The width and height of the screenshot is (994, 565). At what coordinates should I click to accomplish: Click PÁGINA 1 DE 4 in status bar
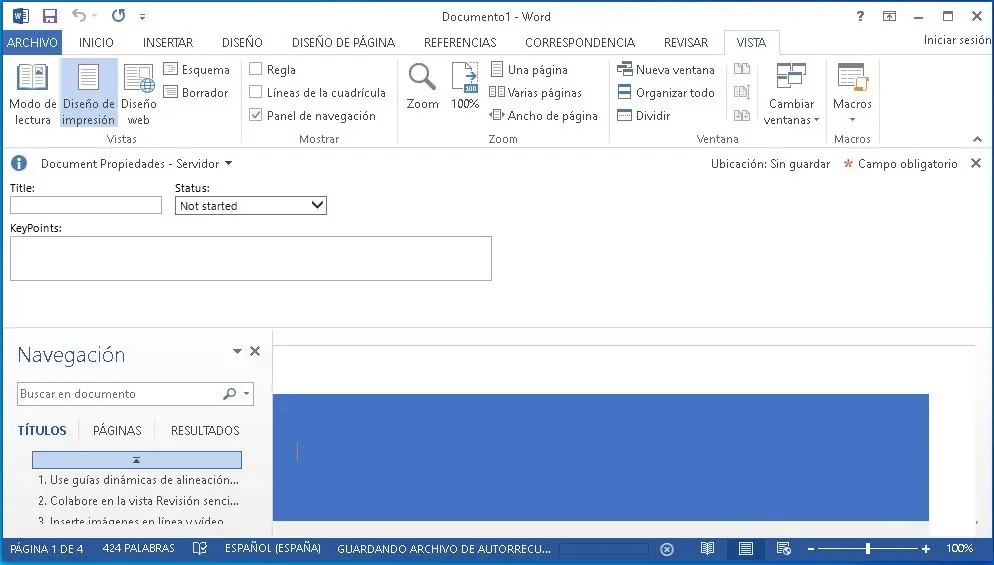point(46,549)
